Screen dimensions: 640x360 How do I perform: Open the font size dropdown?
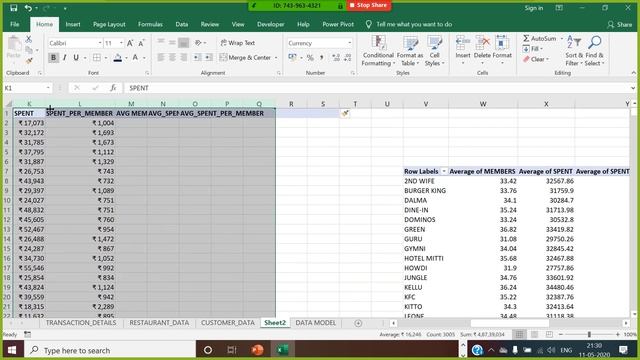pos(121,43)
